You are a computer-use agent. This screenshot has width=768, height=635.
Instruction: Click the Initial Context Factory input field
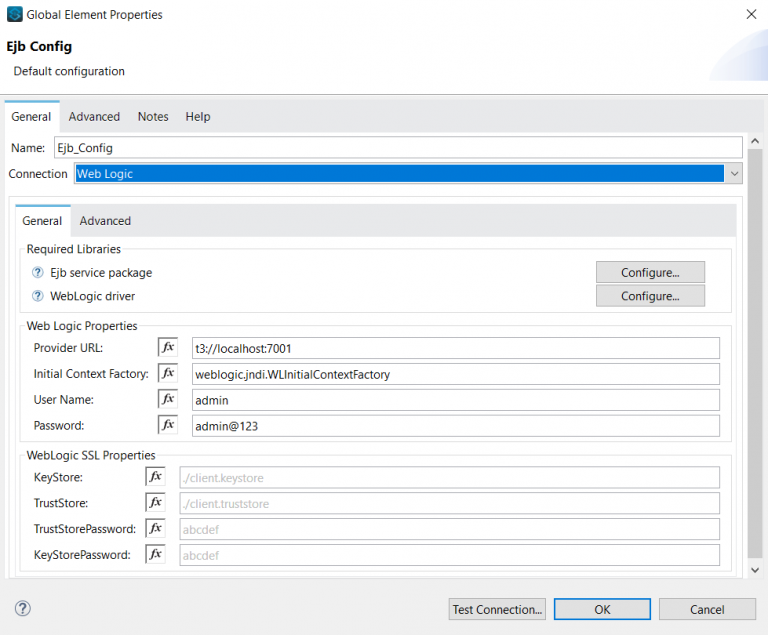pyautogui.click(x=456, y=374)
